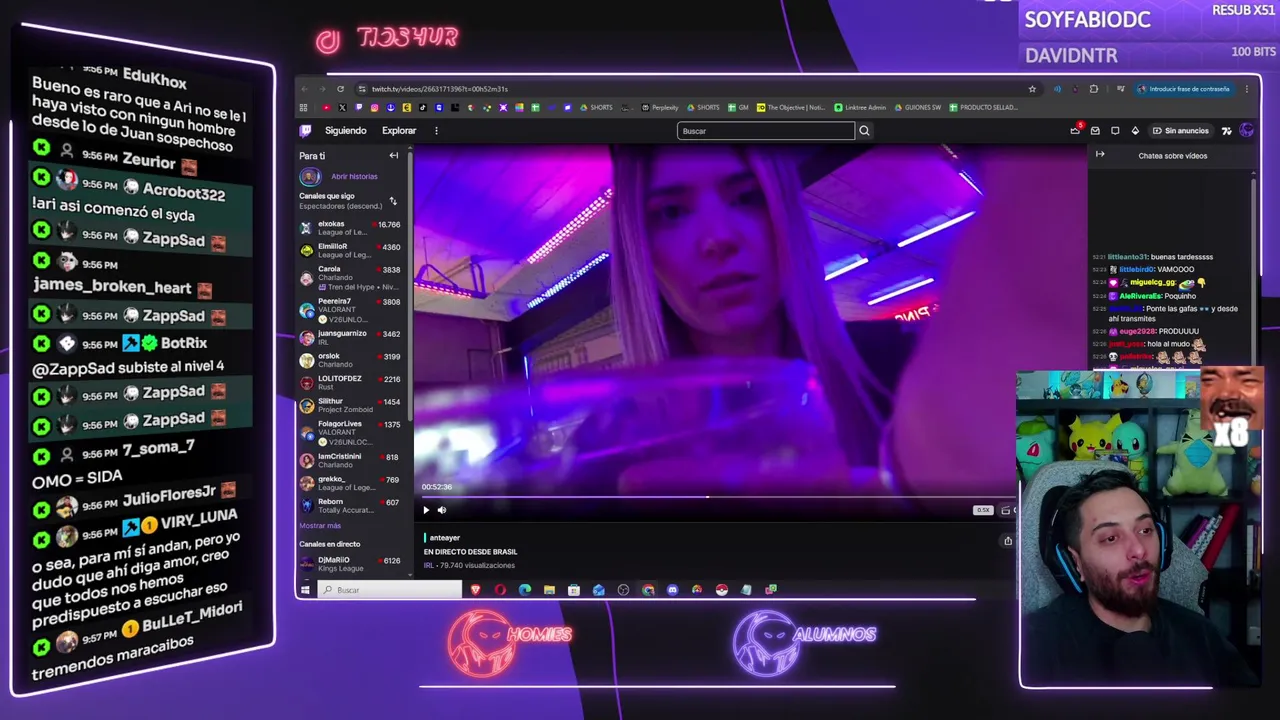Click the search magnifier button
The image size is (1280, 720).
(864, 131)
